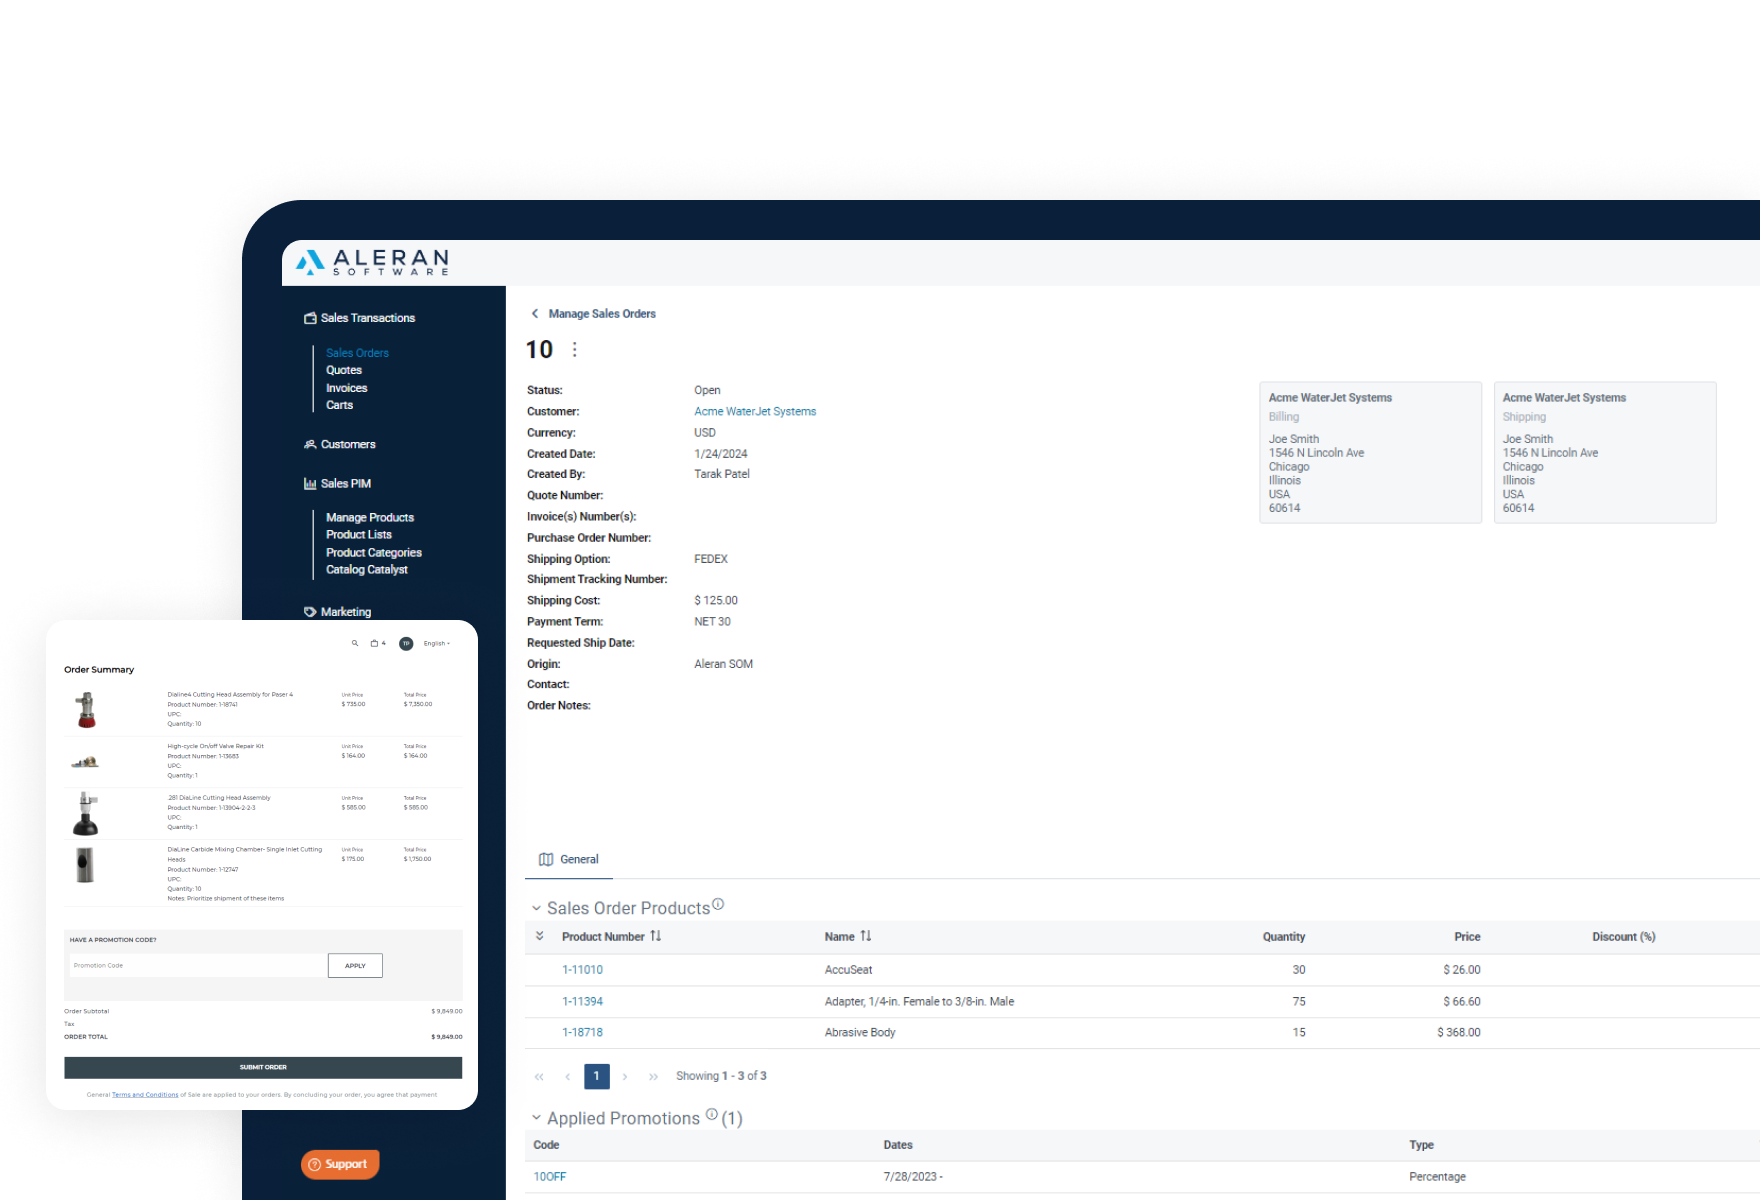Click the Price column header

(x=1467, y=937)
